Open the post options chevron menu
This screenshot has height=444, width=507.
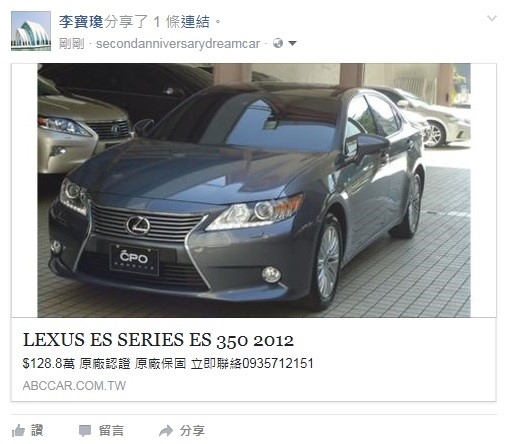492,18
